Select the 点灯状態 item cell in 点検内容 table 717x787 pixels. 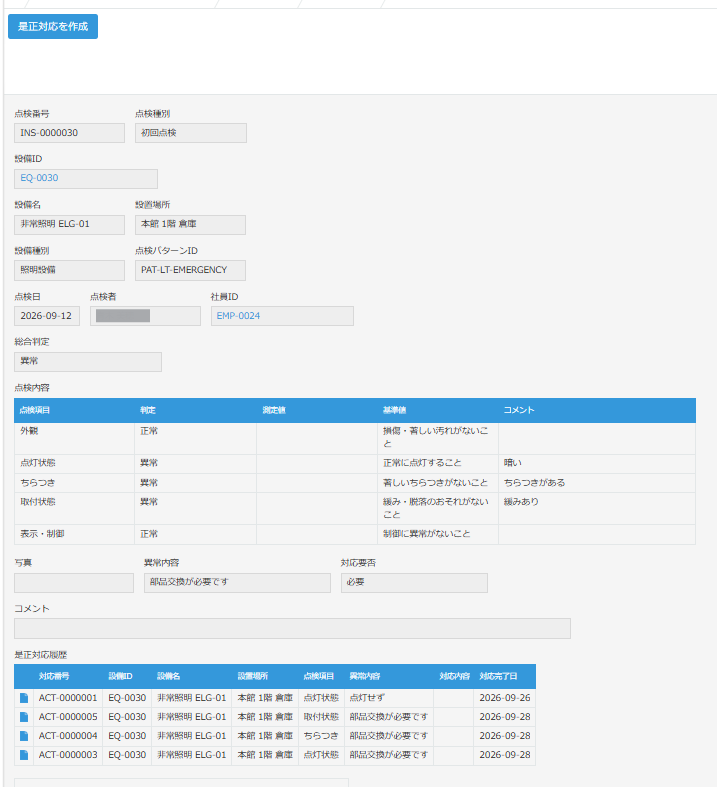click(x=74, y=464)
